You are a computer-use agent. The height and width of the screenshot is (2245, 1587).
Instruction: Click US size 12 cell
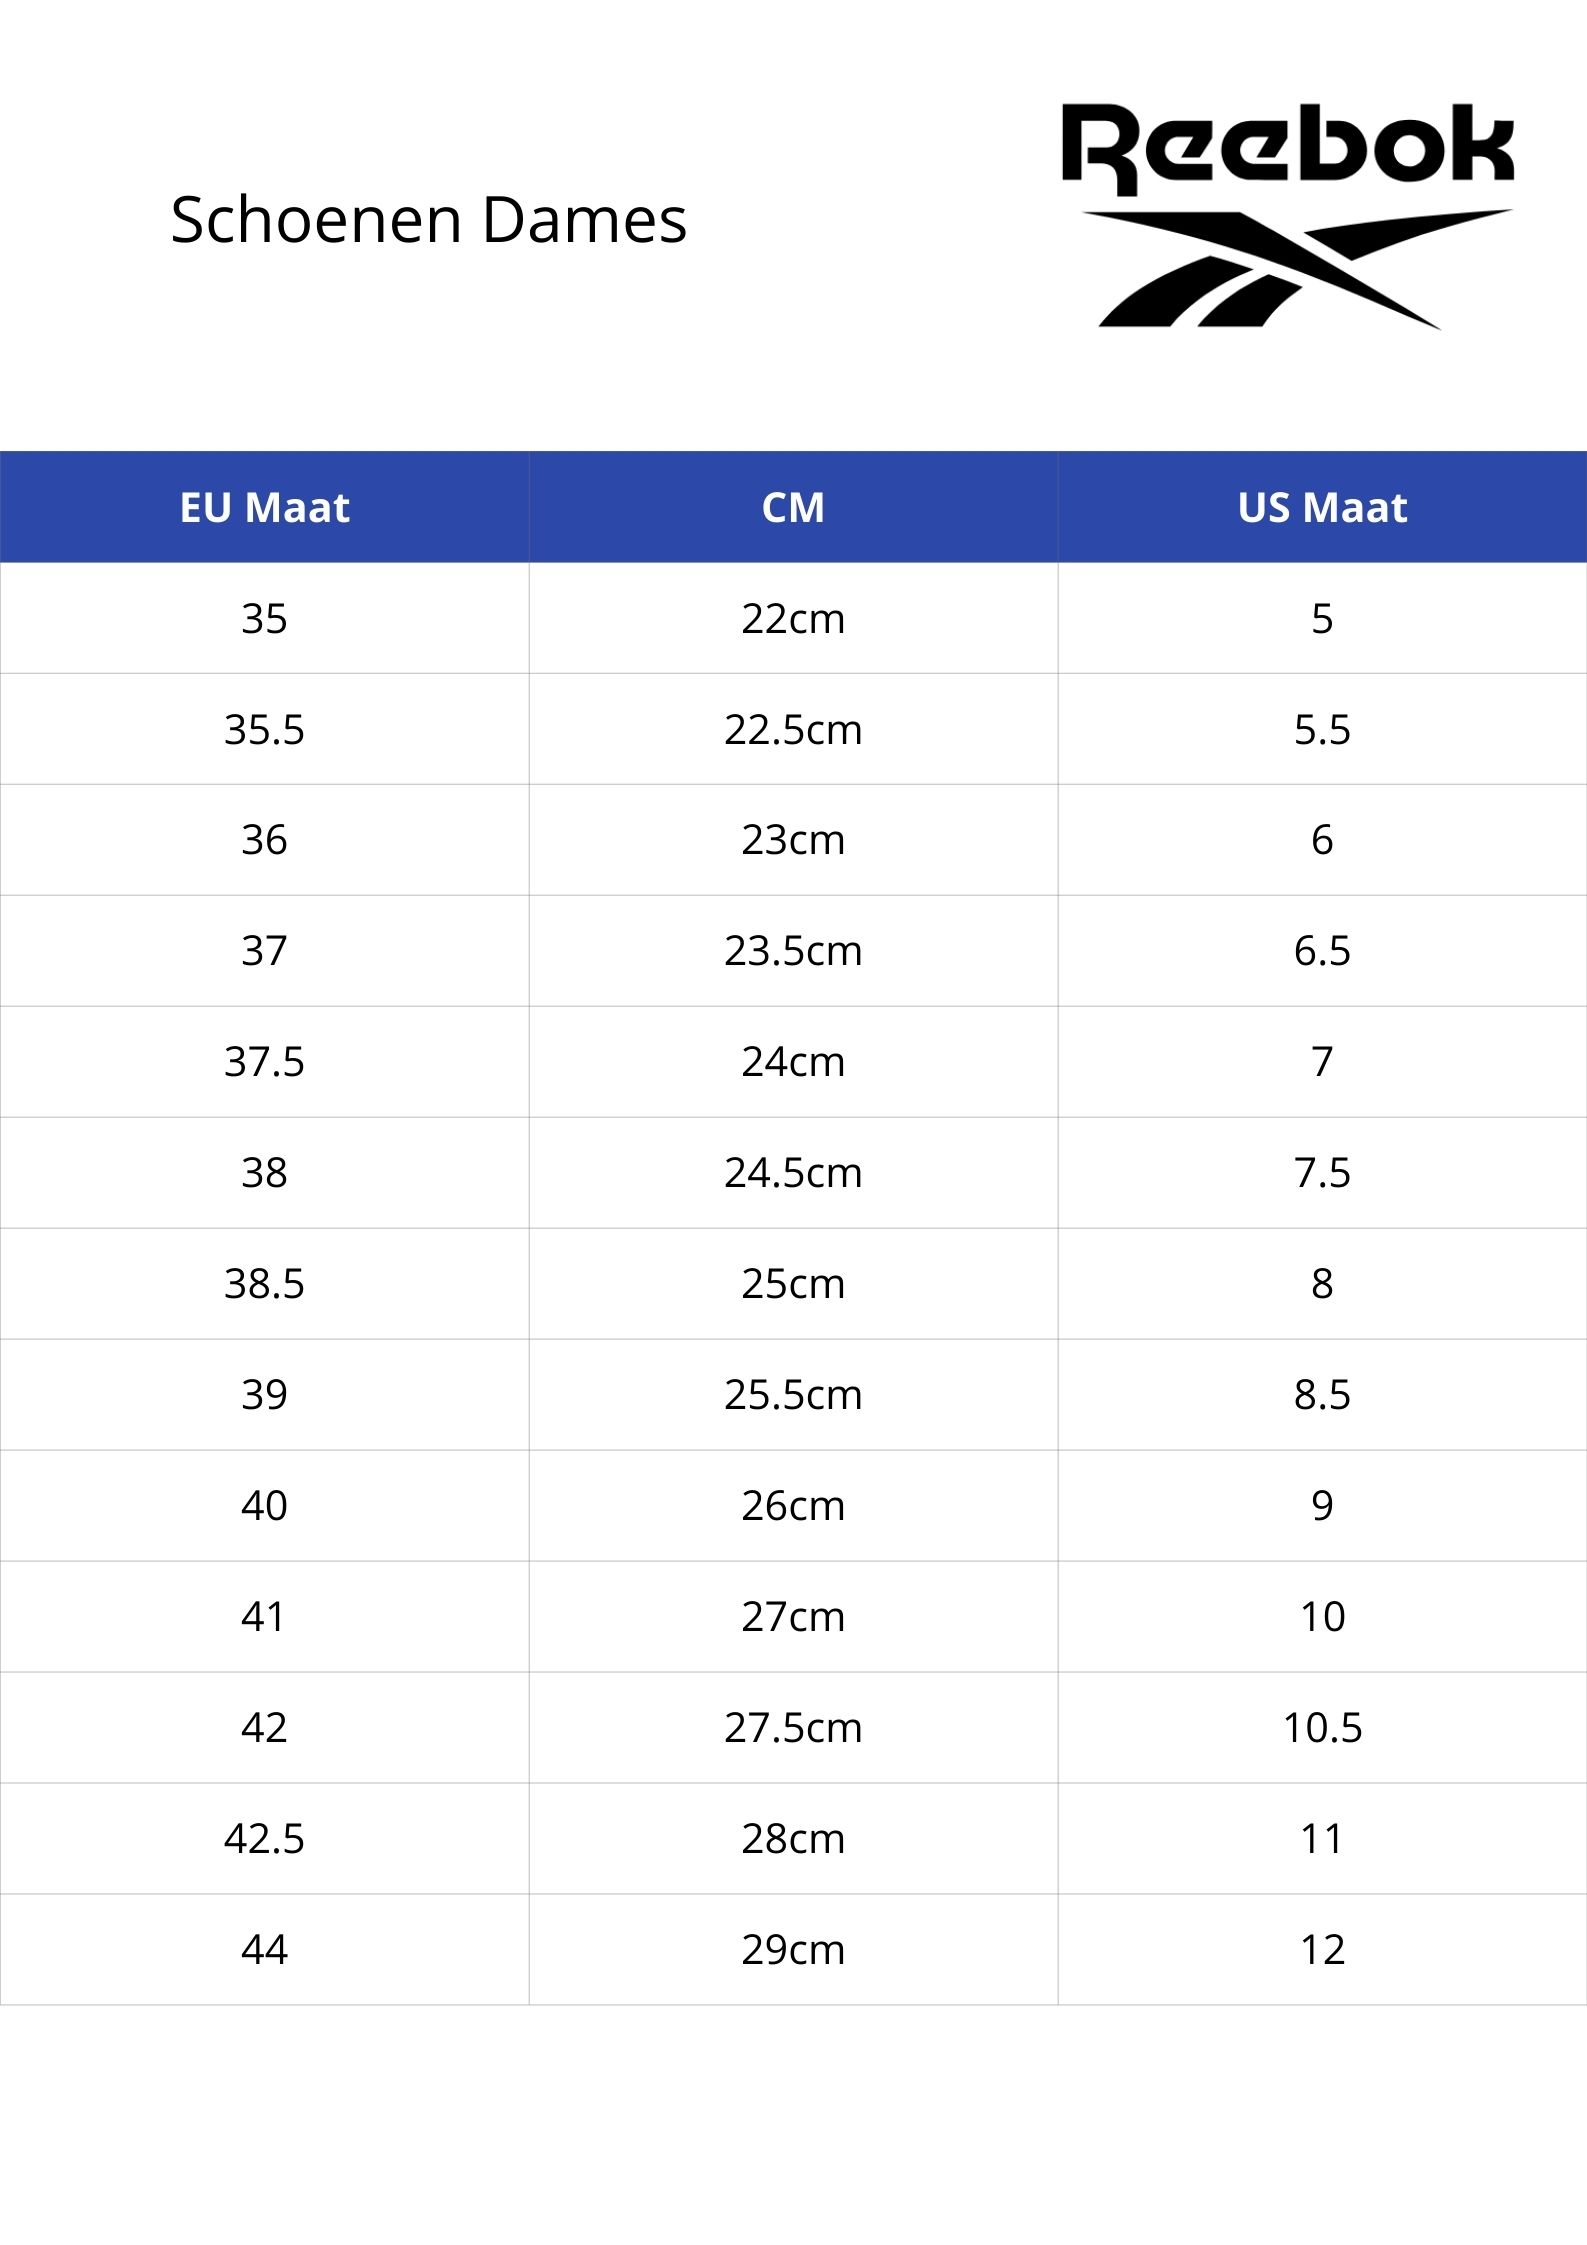click(x=1322, y=1950)
